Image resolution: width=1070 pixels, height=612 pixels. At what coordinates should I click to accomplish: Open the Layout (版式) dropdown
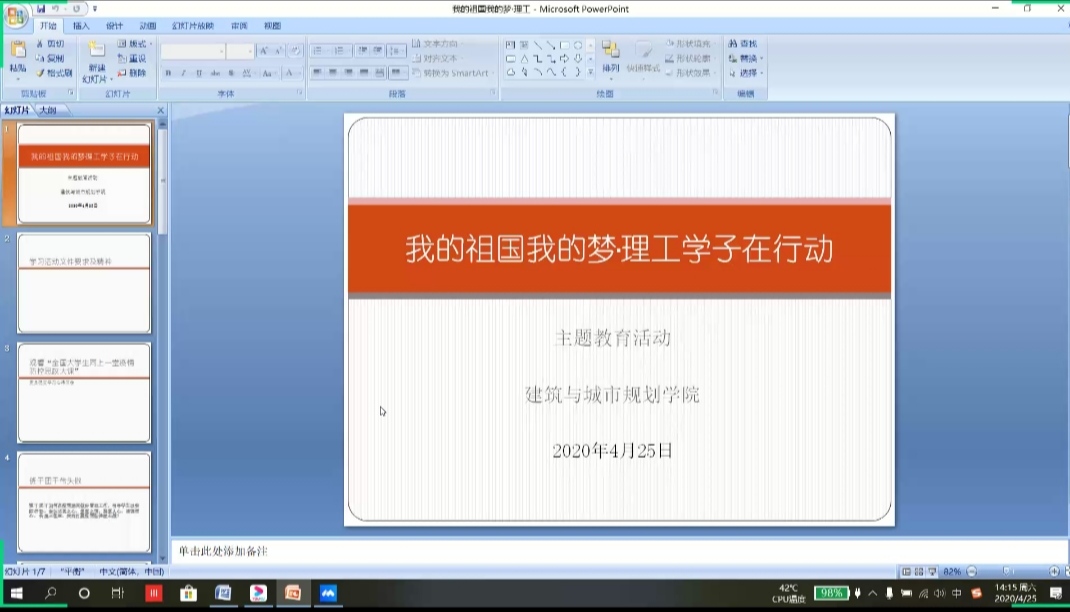point(133,44)
